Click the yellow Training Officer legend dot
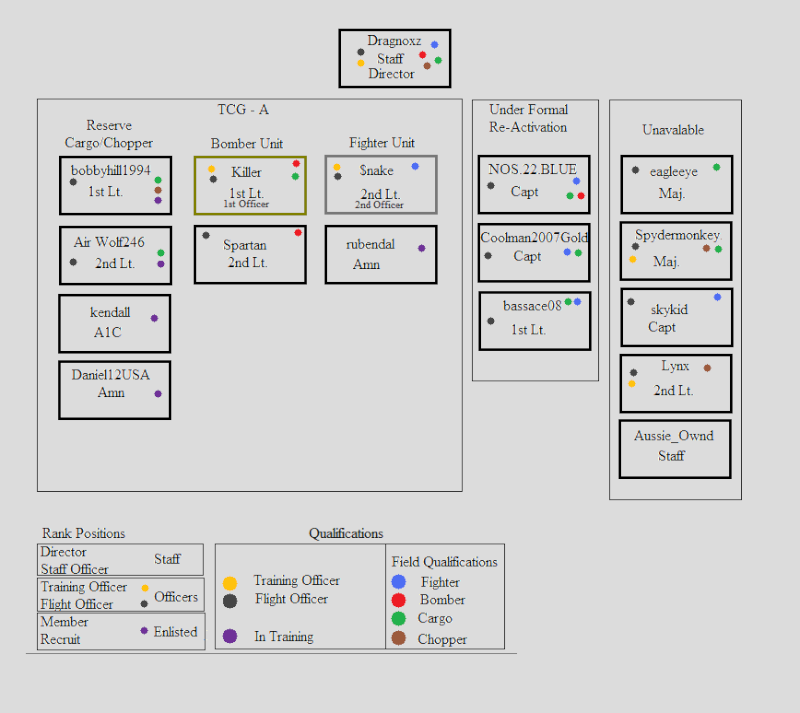Image resolution: width=800 pixels, height=713 pixels. click(x=230, y=583)
